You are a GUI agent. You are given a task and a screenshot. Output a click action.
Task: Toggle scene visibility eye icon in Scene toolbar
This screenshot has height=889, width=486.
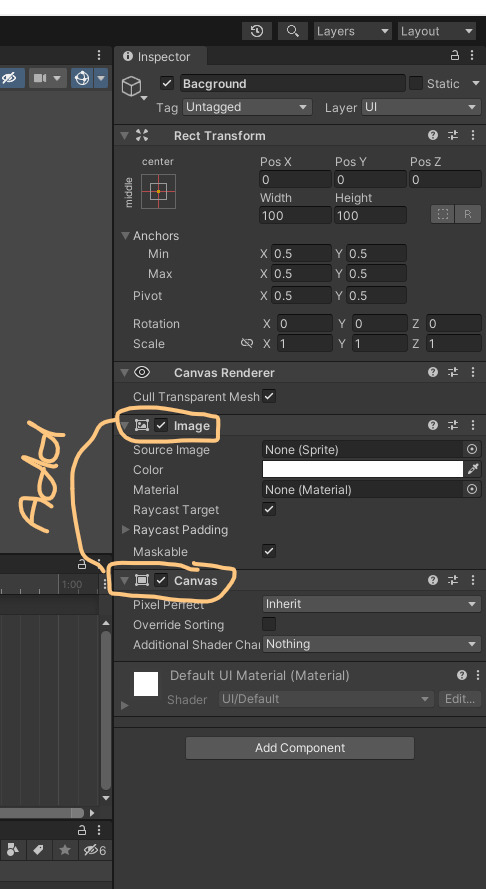[x=10, y=78]
